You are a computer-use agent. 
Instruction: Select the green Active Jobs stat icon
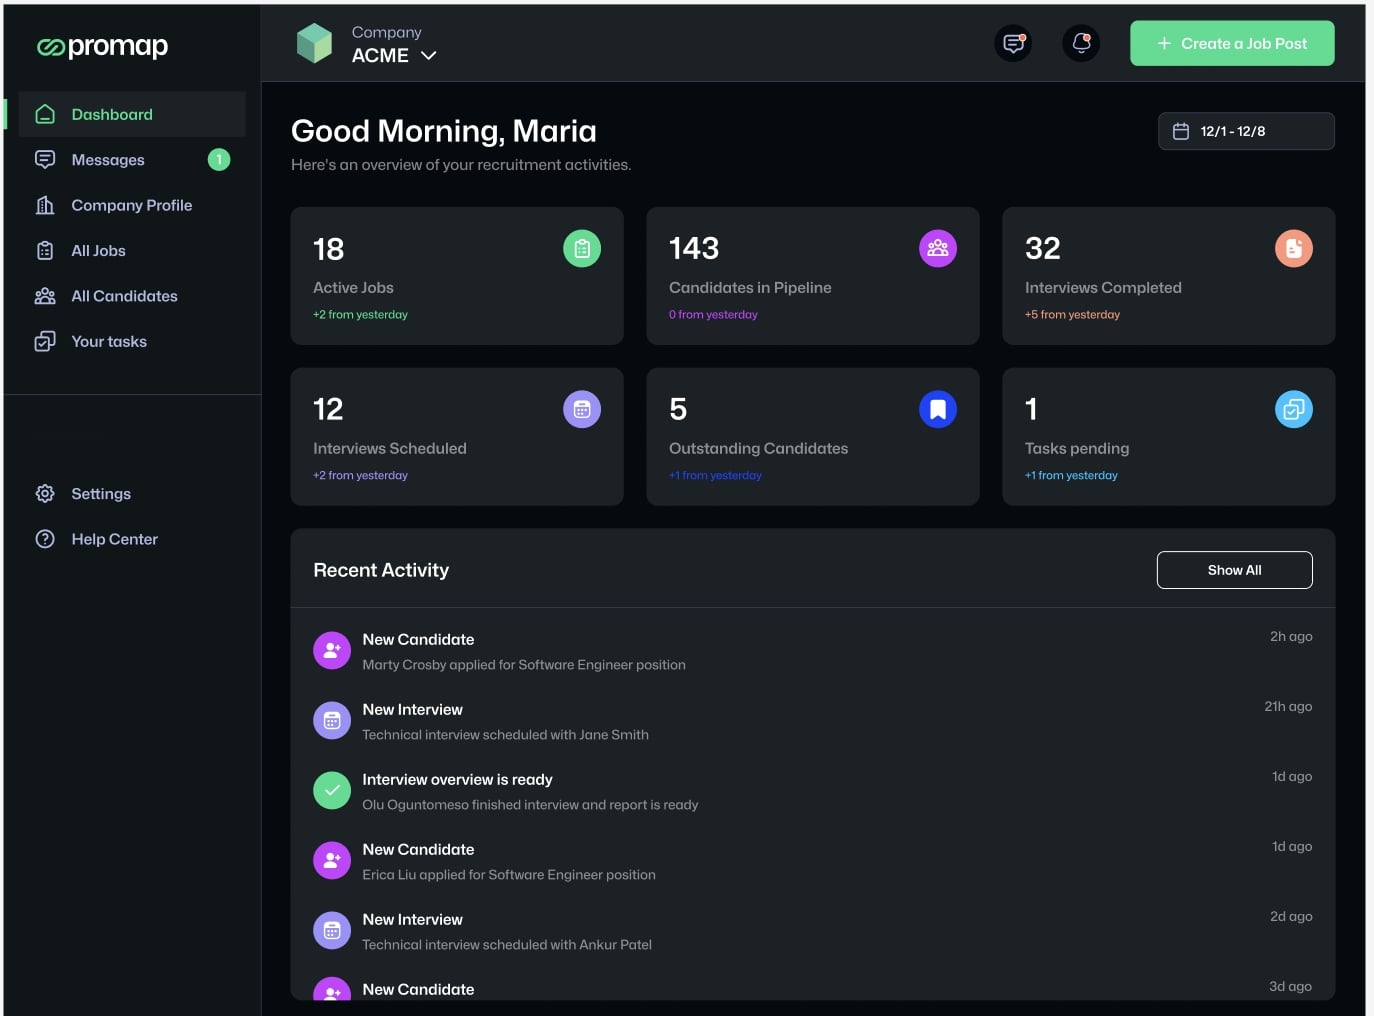[x=582, y=248]
